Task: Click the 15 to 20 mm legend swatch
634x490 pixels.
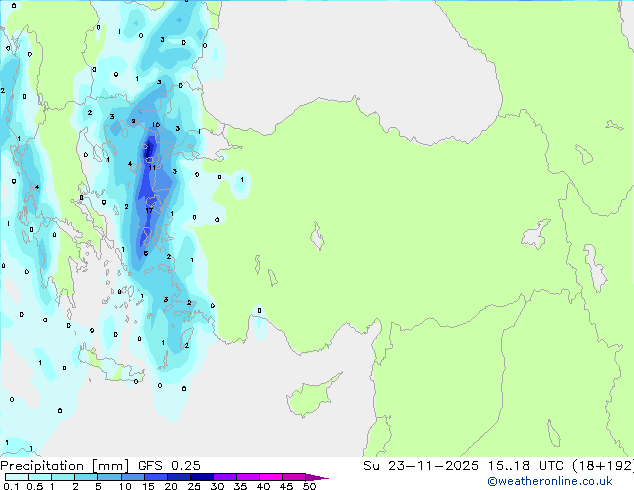Action: pyautogui.click(x=155, y=477)
